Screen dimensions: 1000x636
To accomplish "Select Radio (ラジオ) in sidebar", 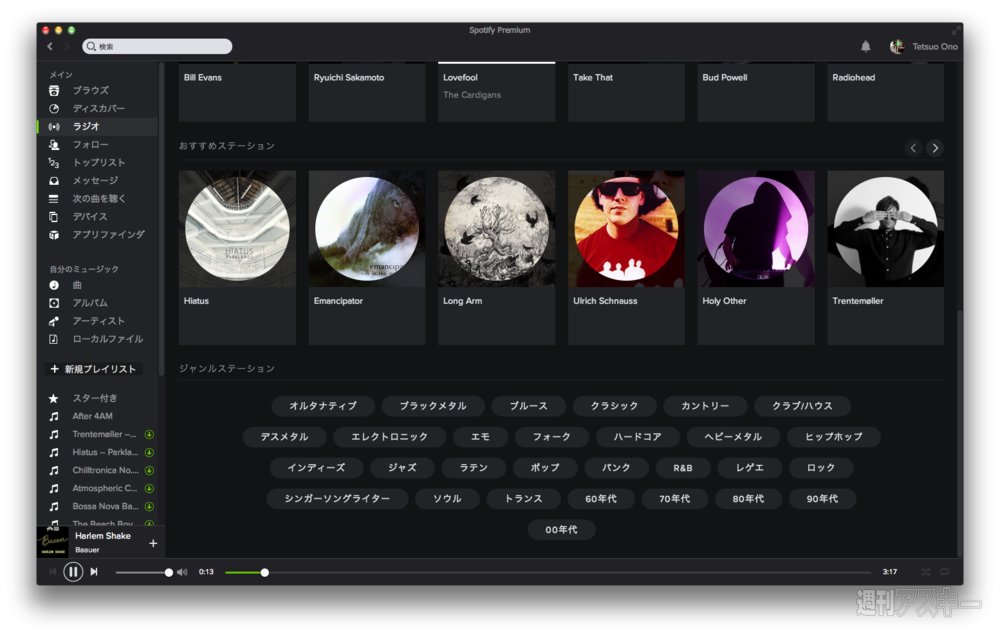I will pyautogui.click(x=85, y=126).
